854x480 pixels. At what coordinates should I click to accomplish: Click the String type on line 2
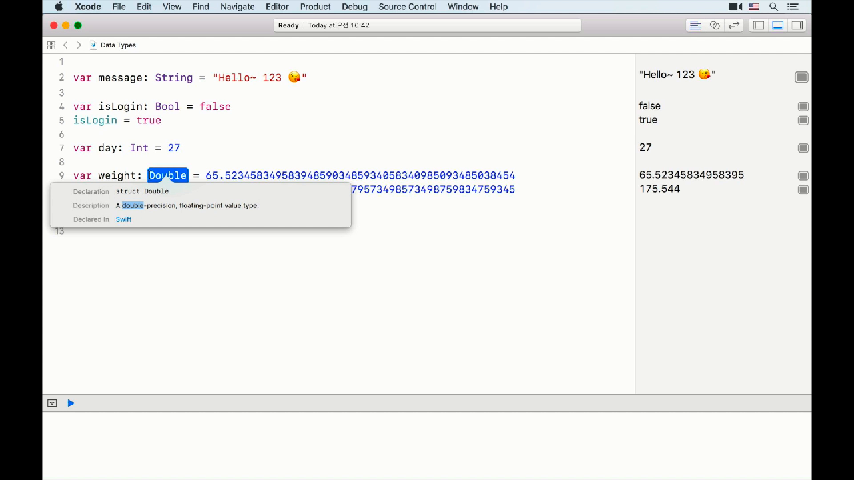(174, 77)
